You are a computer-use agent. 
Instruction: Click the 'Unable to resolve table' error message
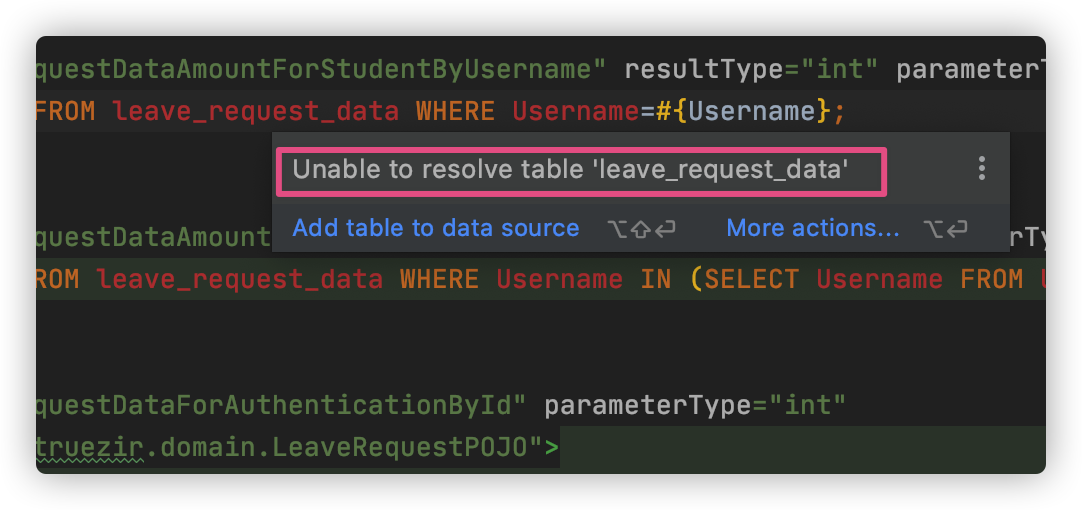[x=571, y=170]
